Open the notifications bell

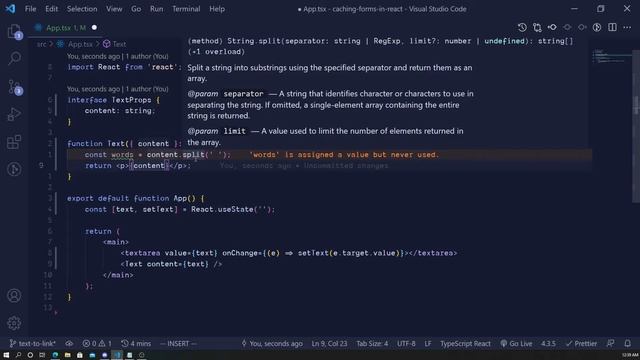(628, 344)
